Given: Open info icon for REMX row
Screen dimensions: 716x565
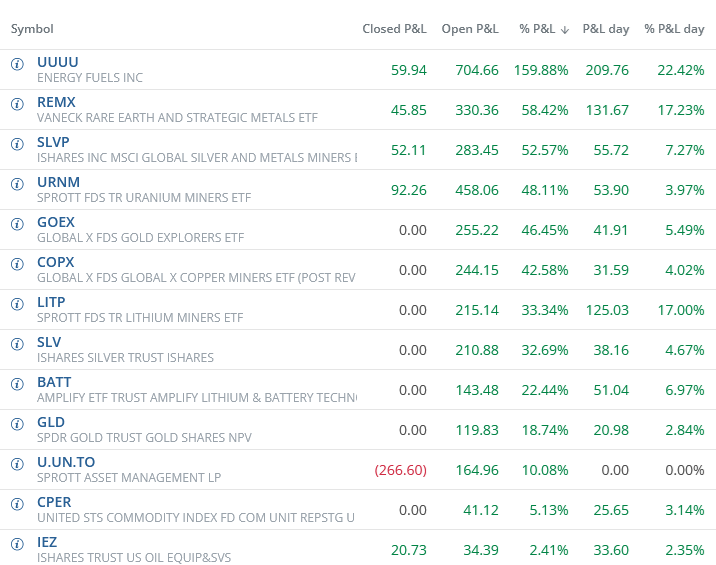Looking at the screenshot, I should pos(17,104).
